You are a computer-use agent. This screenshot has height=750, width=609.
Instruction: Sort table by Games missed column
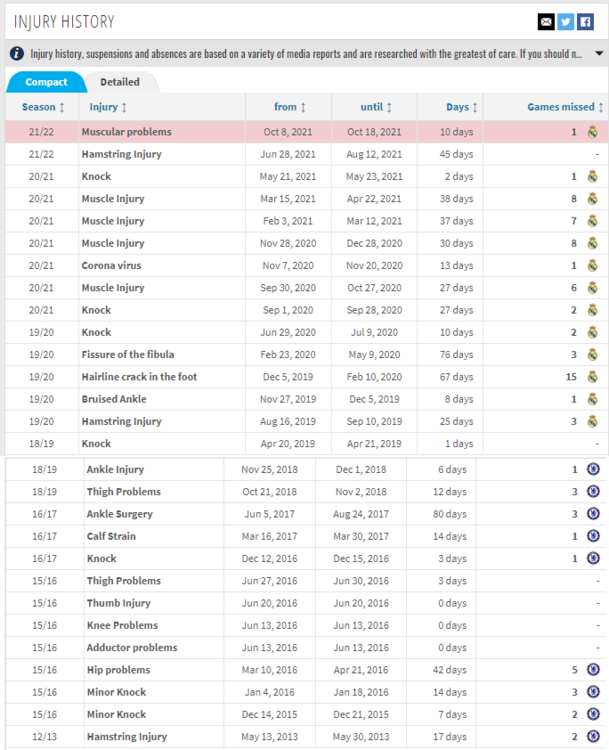click(565, 107)
